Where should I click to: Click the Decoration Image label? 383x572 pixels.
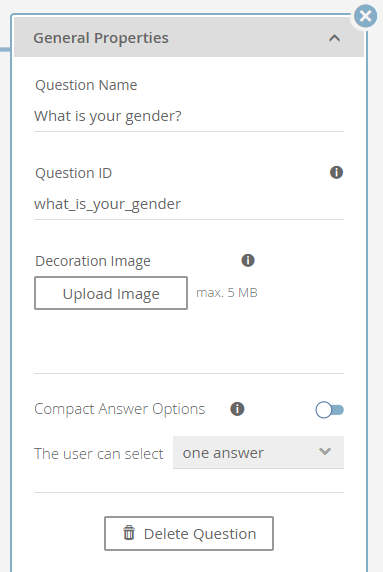pos(93,261)
